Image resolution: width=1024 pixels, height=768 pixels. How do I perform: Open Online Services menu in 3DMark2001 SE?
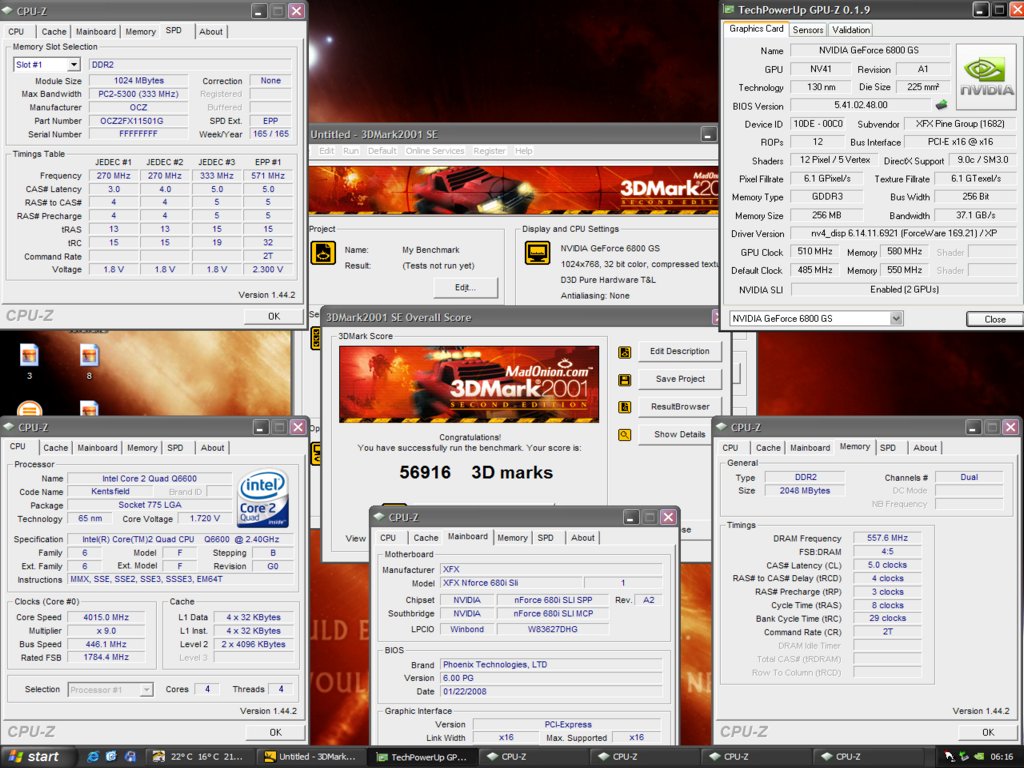[x=435, y=151]
